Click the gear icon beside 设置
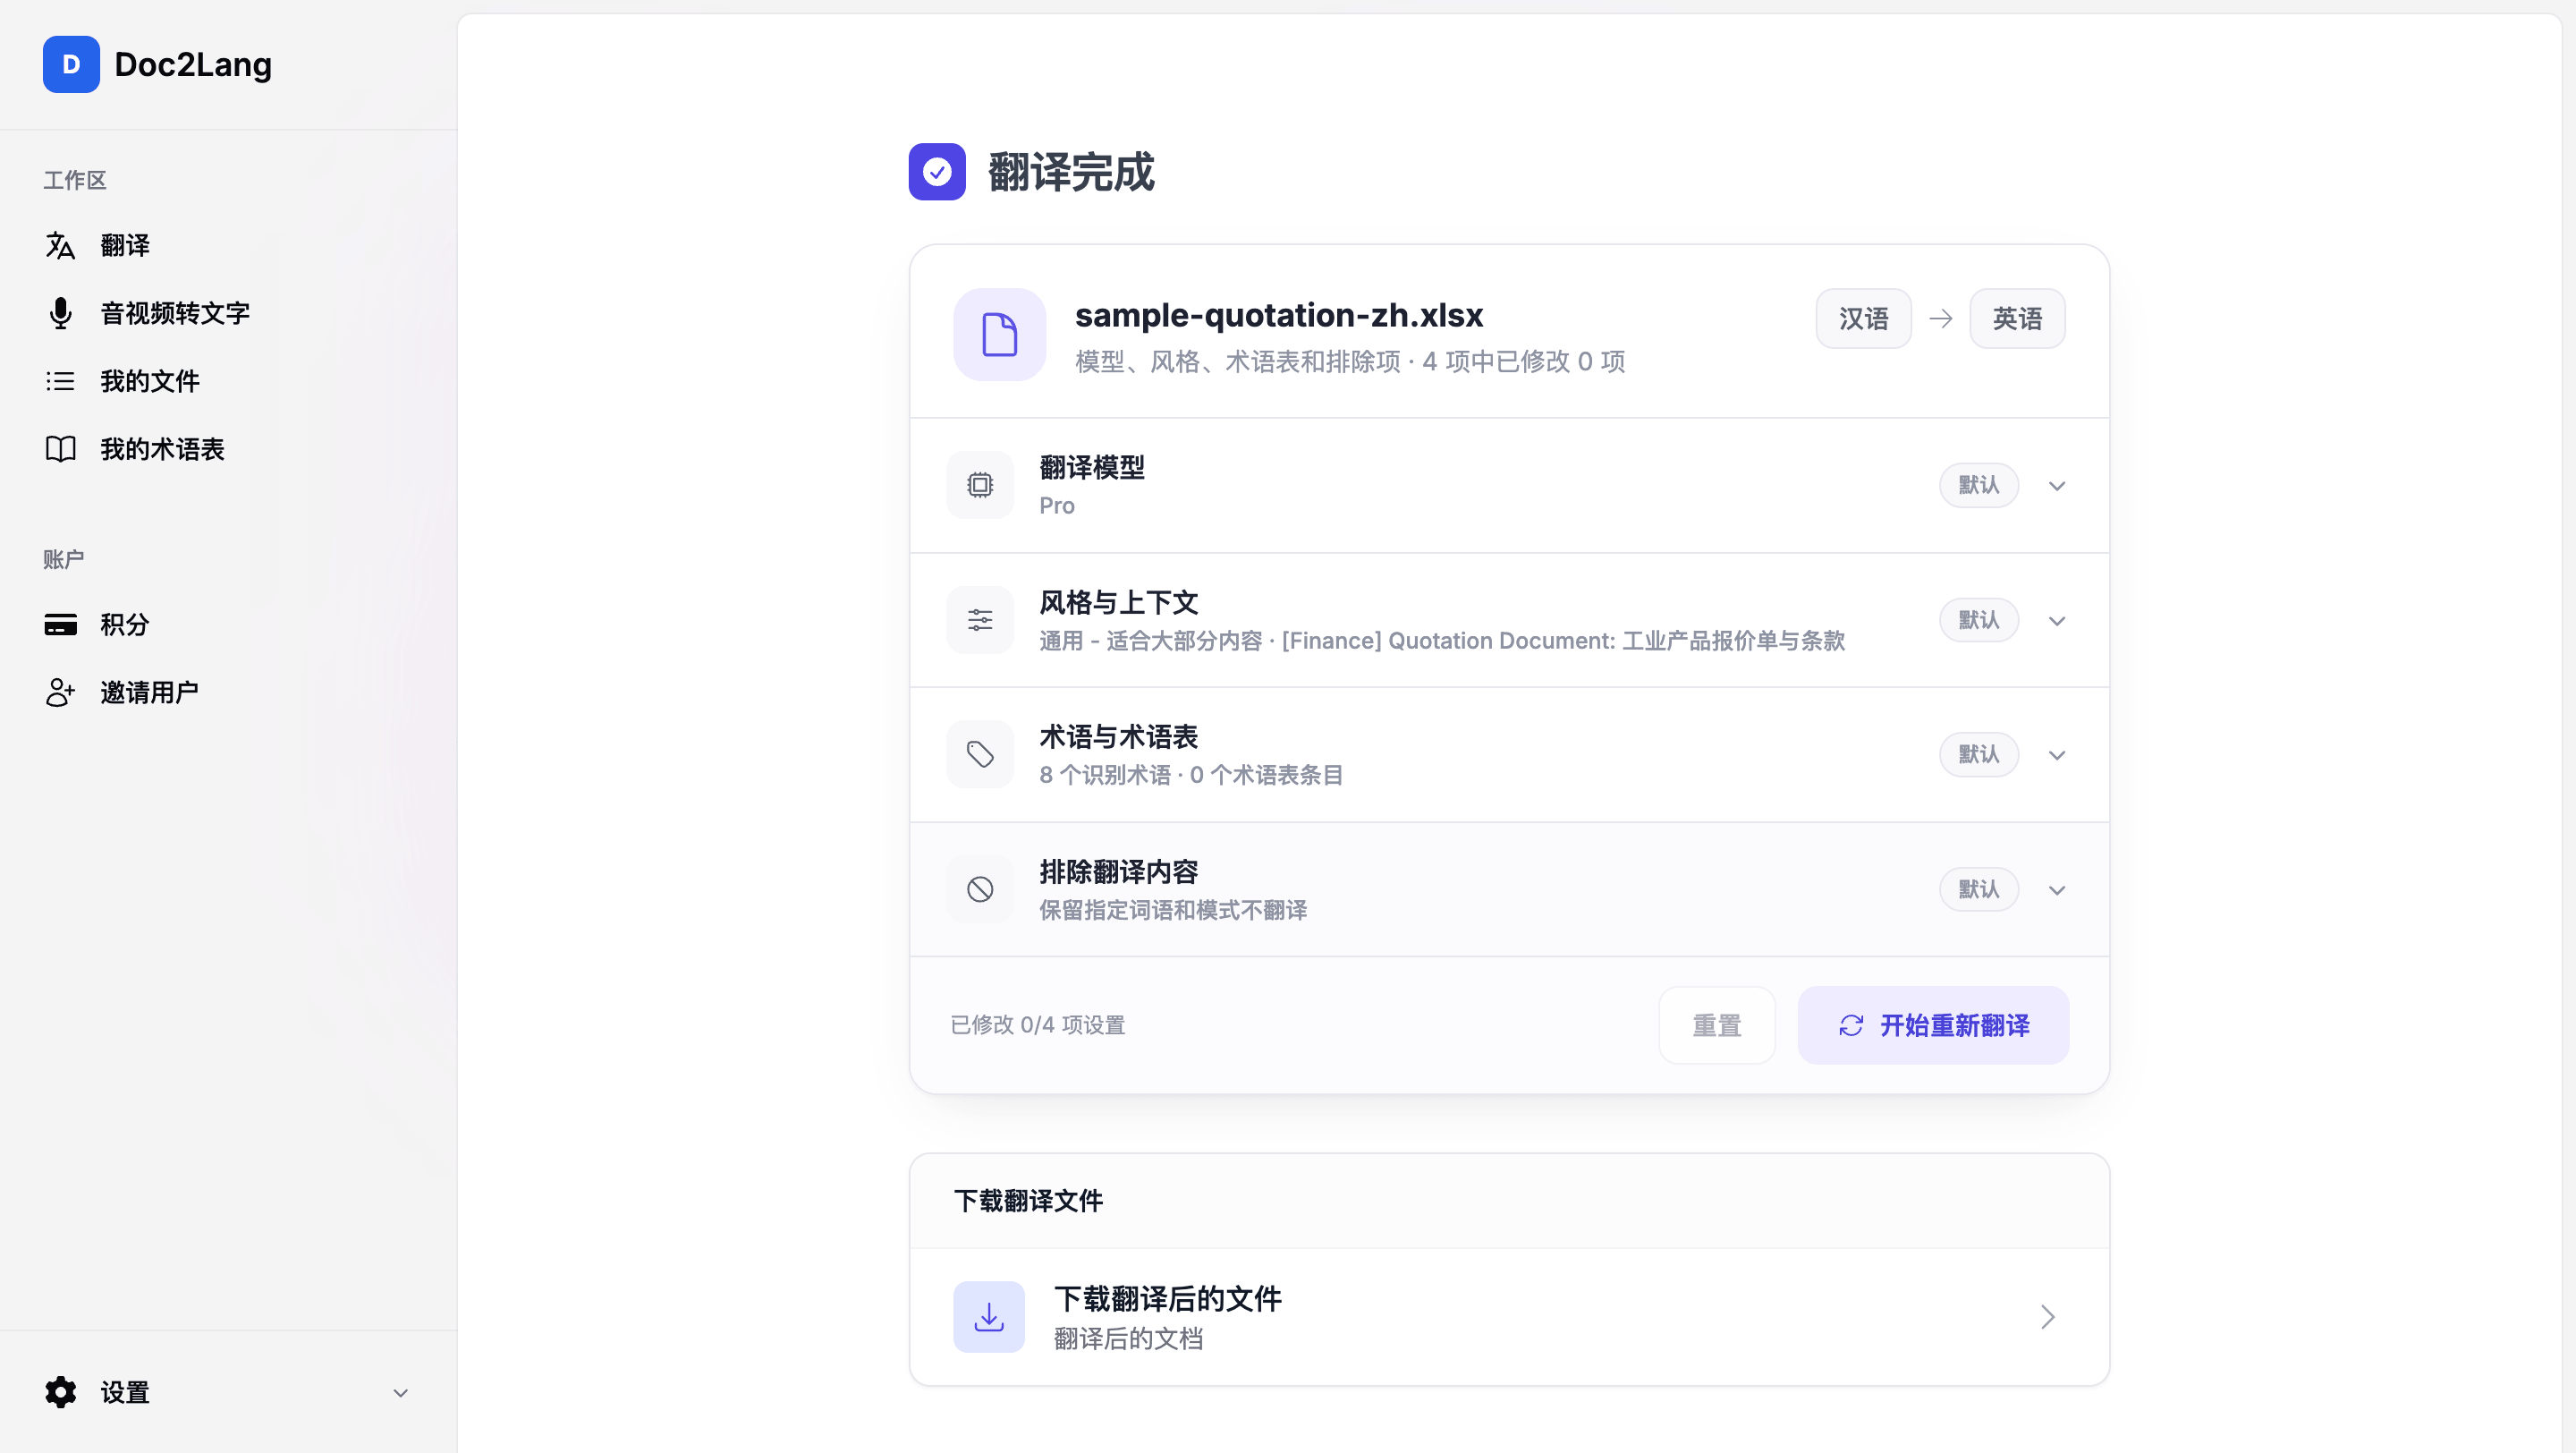 60,1392
